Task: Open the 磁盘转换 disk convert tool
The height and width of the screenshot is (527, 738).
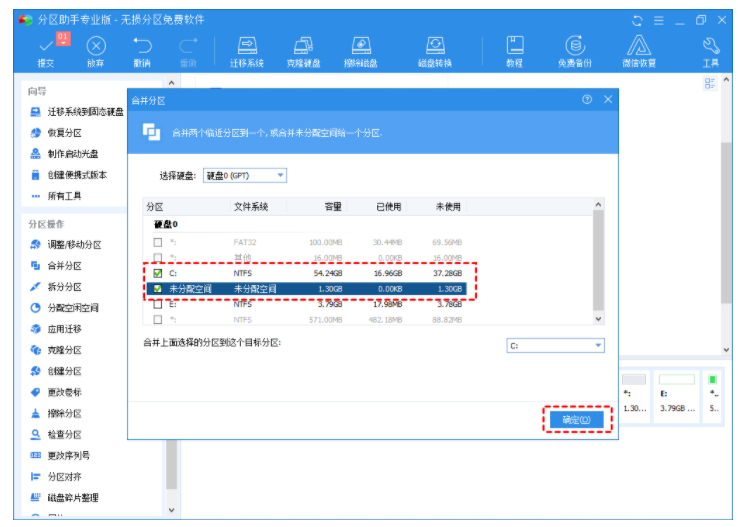Action: 435,50
